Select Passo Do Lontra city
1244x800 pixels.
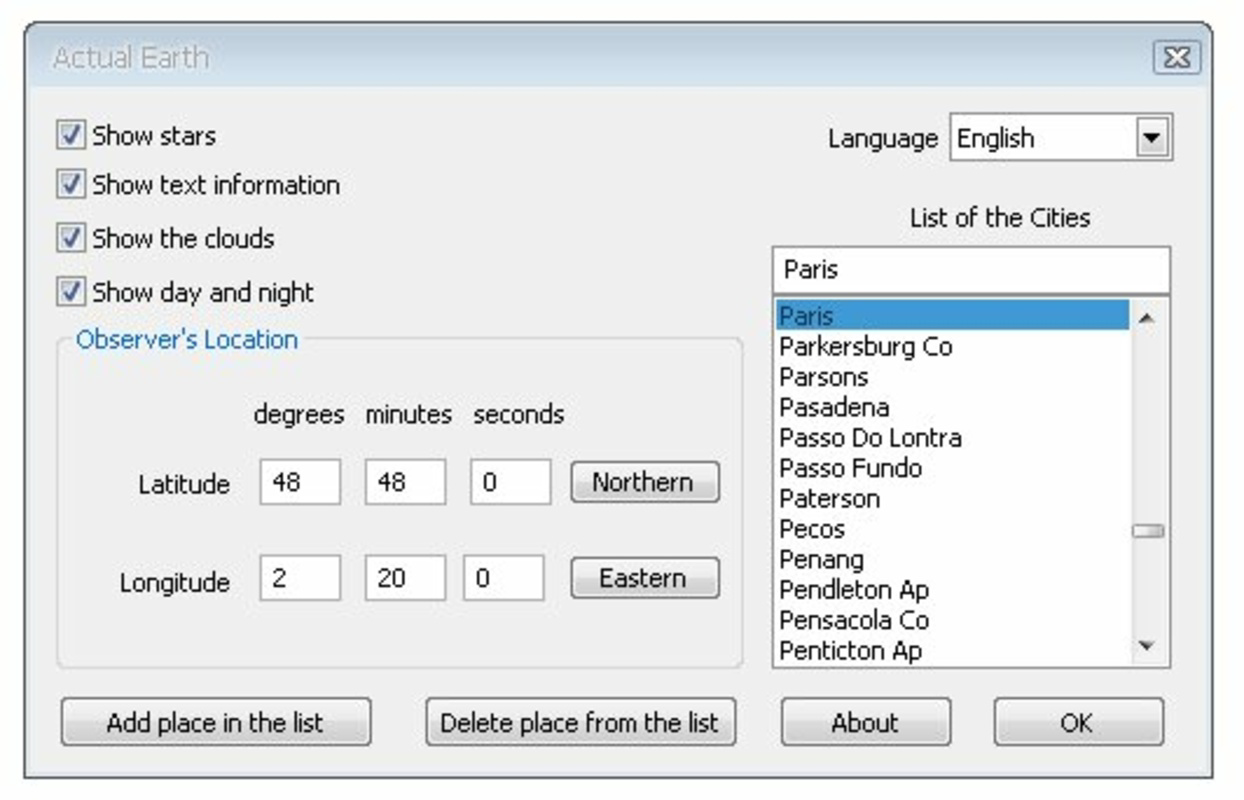(x=952, y=438)
